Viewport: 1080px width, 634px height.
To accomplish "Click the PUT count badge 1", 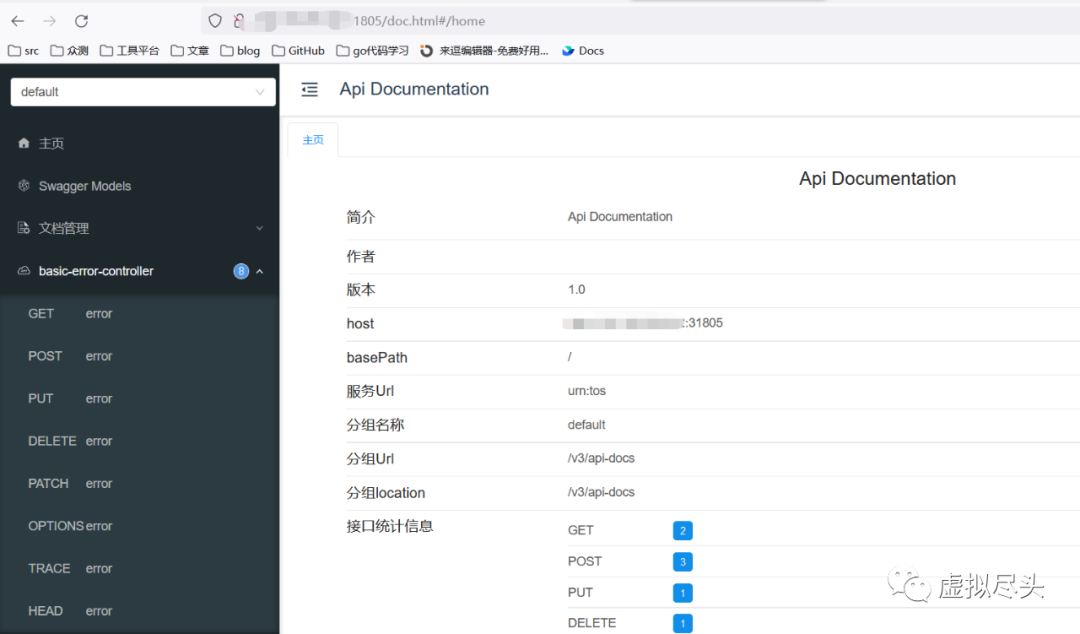I will (683, 593).
